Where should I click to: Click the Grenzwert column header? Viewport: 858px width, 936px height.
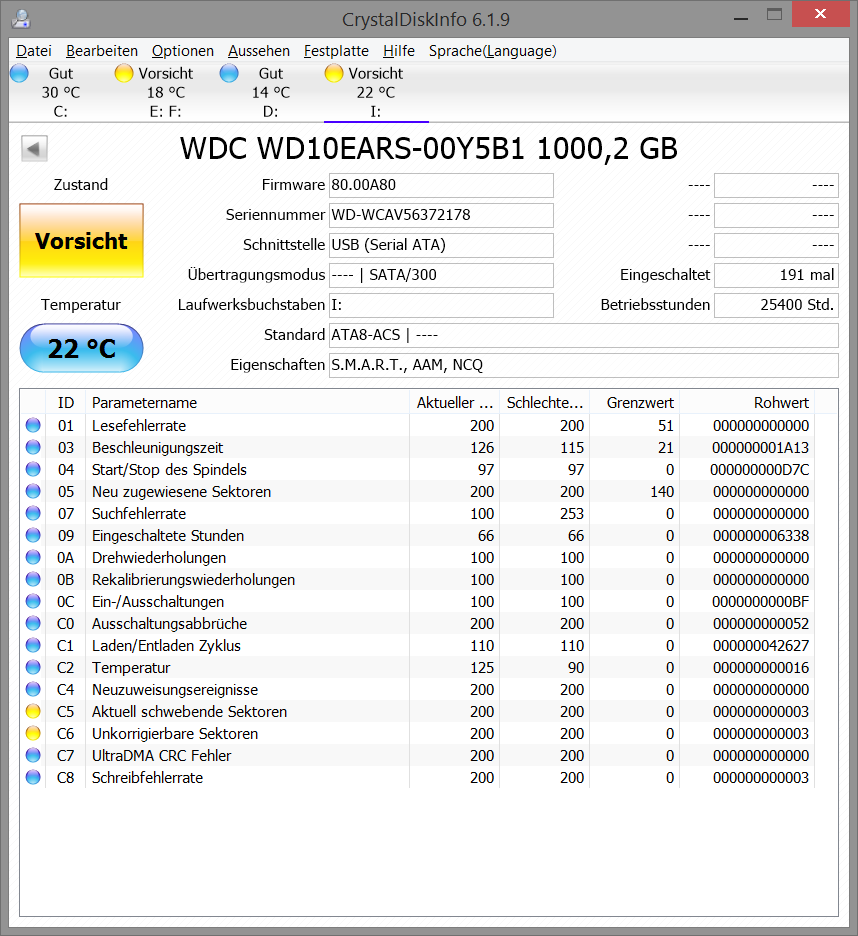[635, 403]
